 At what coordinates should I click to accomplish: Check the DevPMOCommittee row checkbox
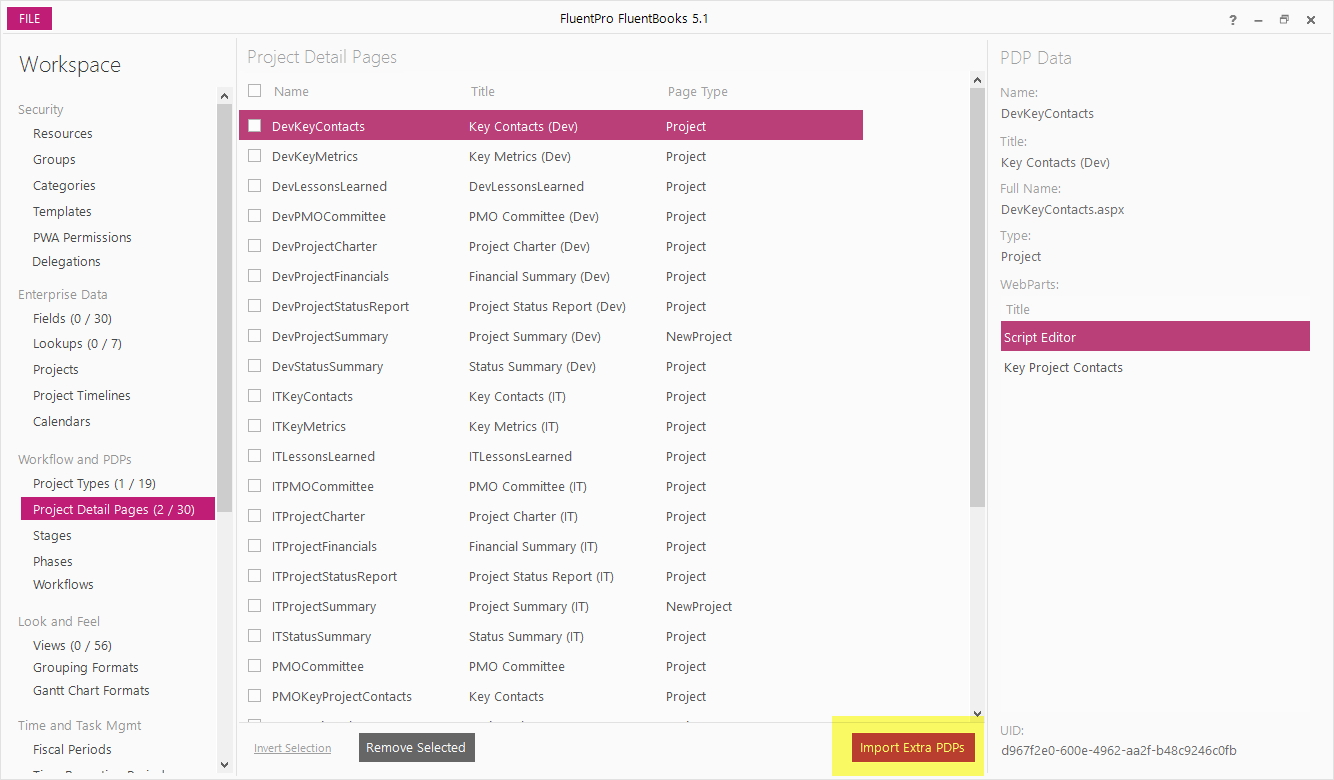[254, 216]
